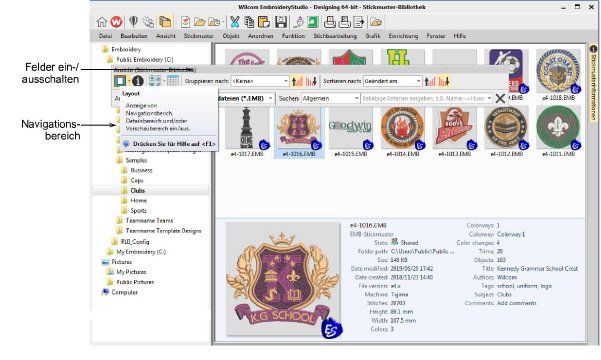Select the Caps folder
Screen dimensions: 601x360
(x=136, y=180)
